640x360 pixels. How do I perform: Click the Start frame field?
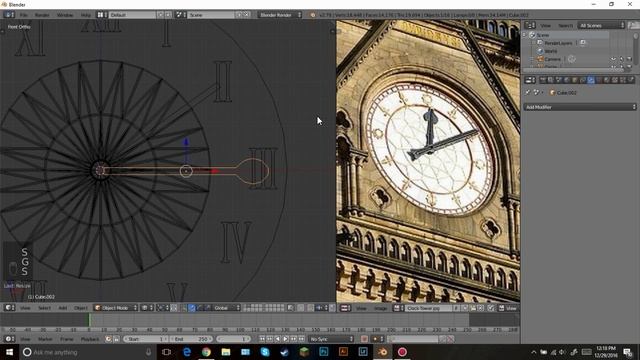[x=146, y=339]
